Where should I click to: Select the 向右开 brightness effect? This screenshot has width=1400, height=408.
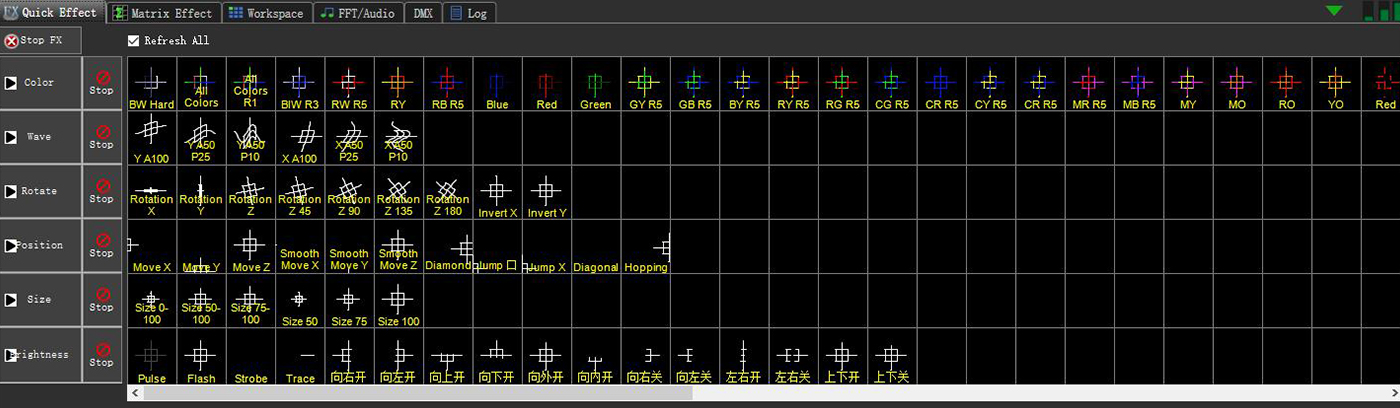pos(349,356)
